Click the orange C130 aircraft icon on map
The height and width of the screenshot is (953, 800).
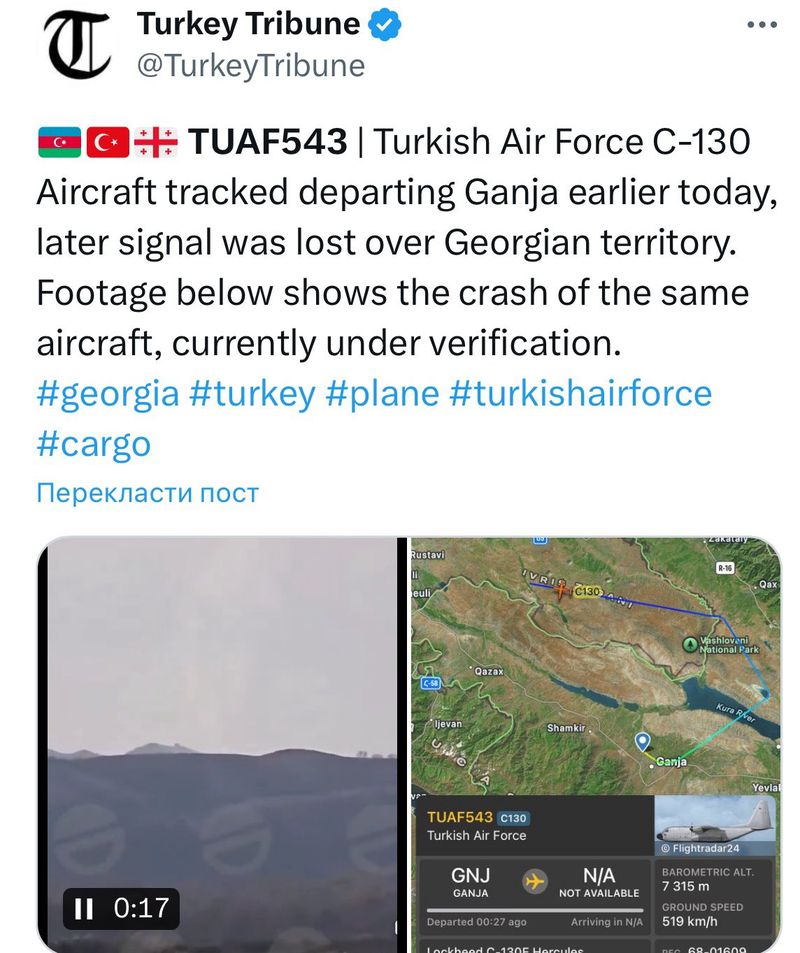pyautogui.click(x=563, y=590)
